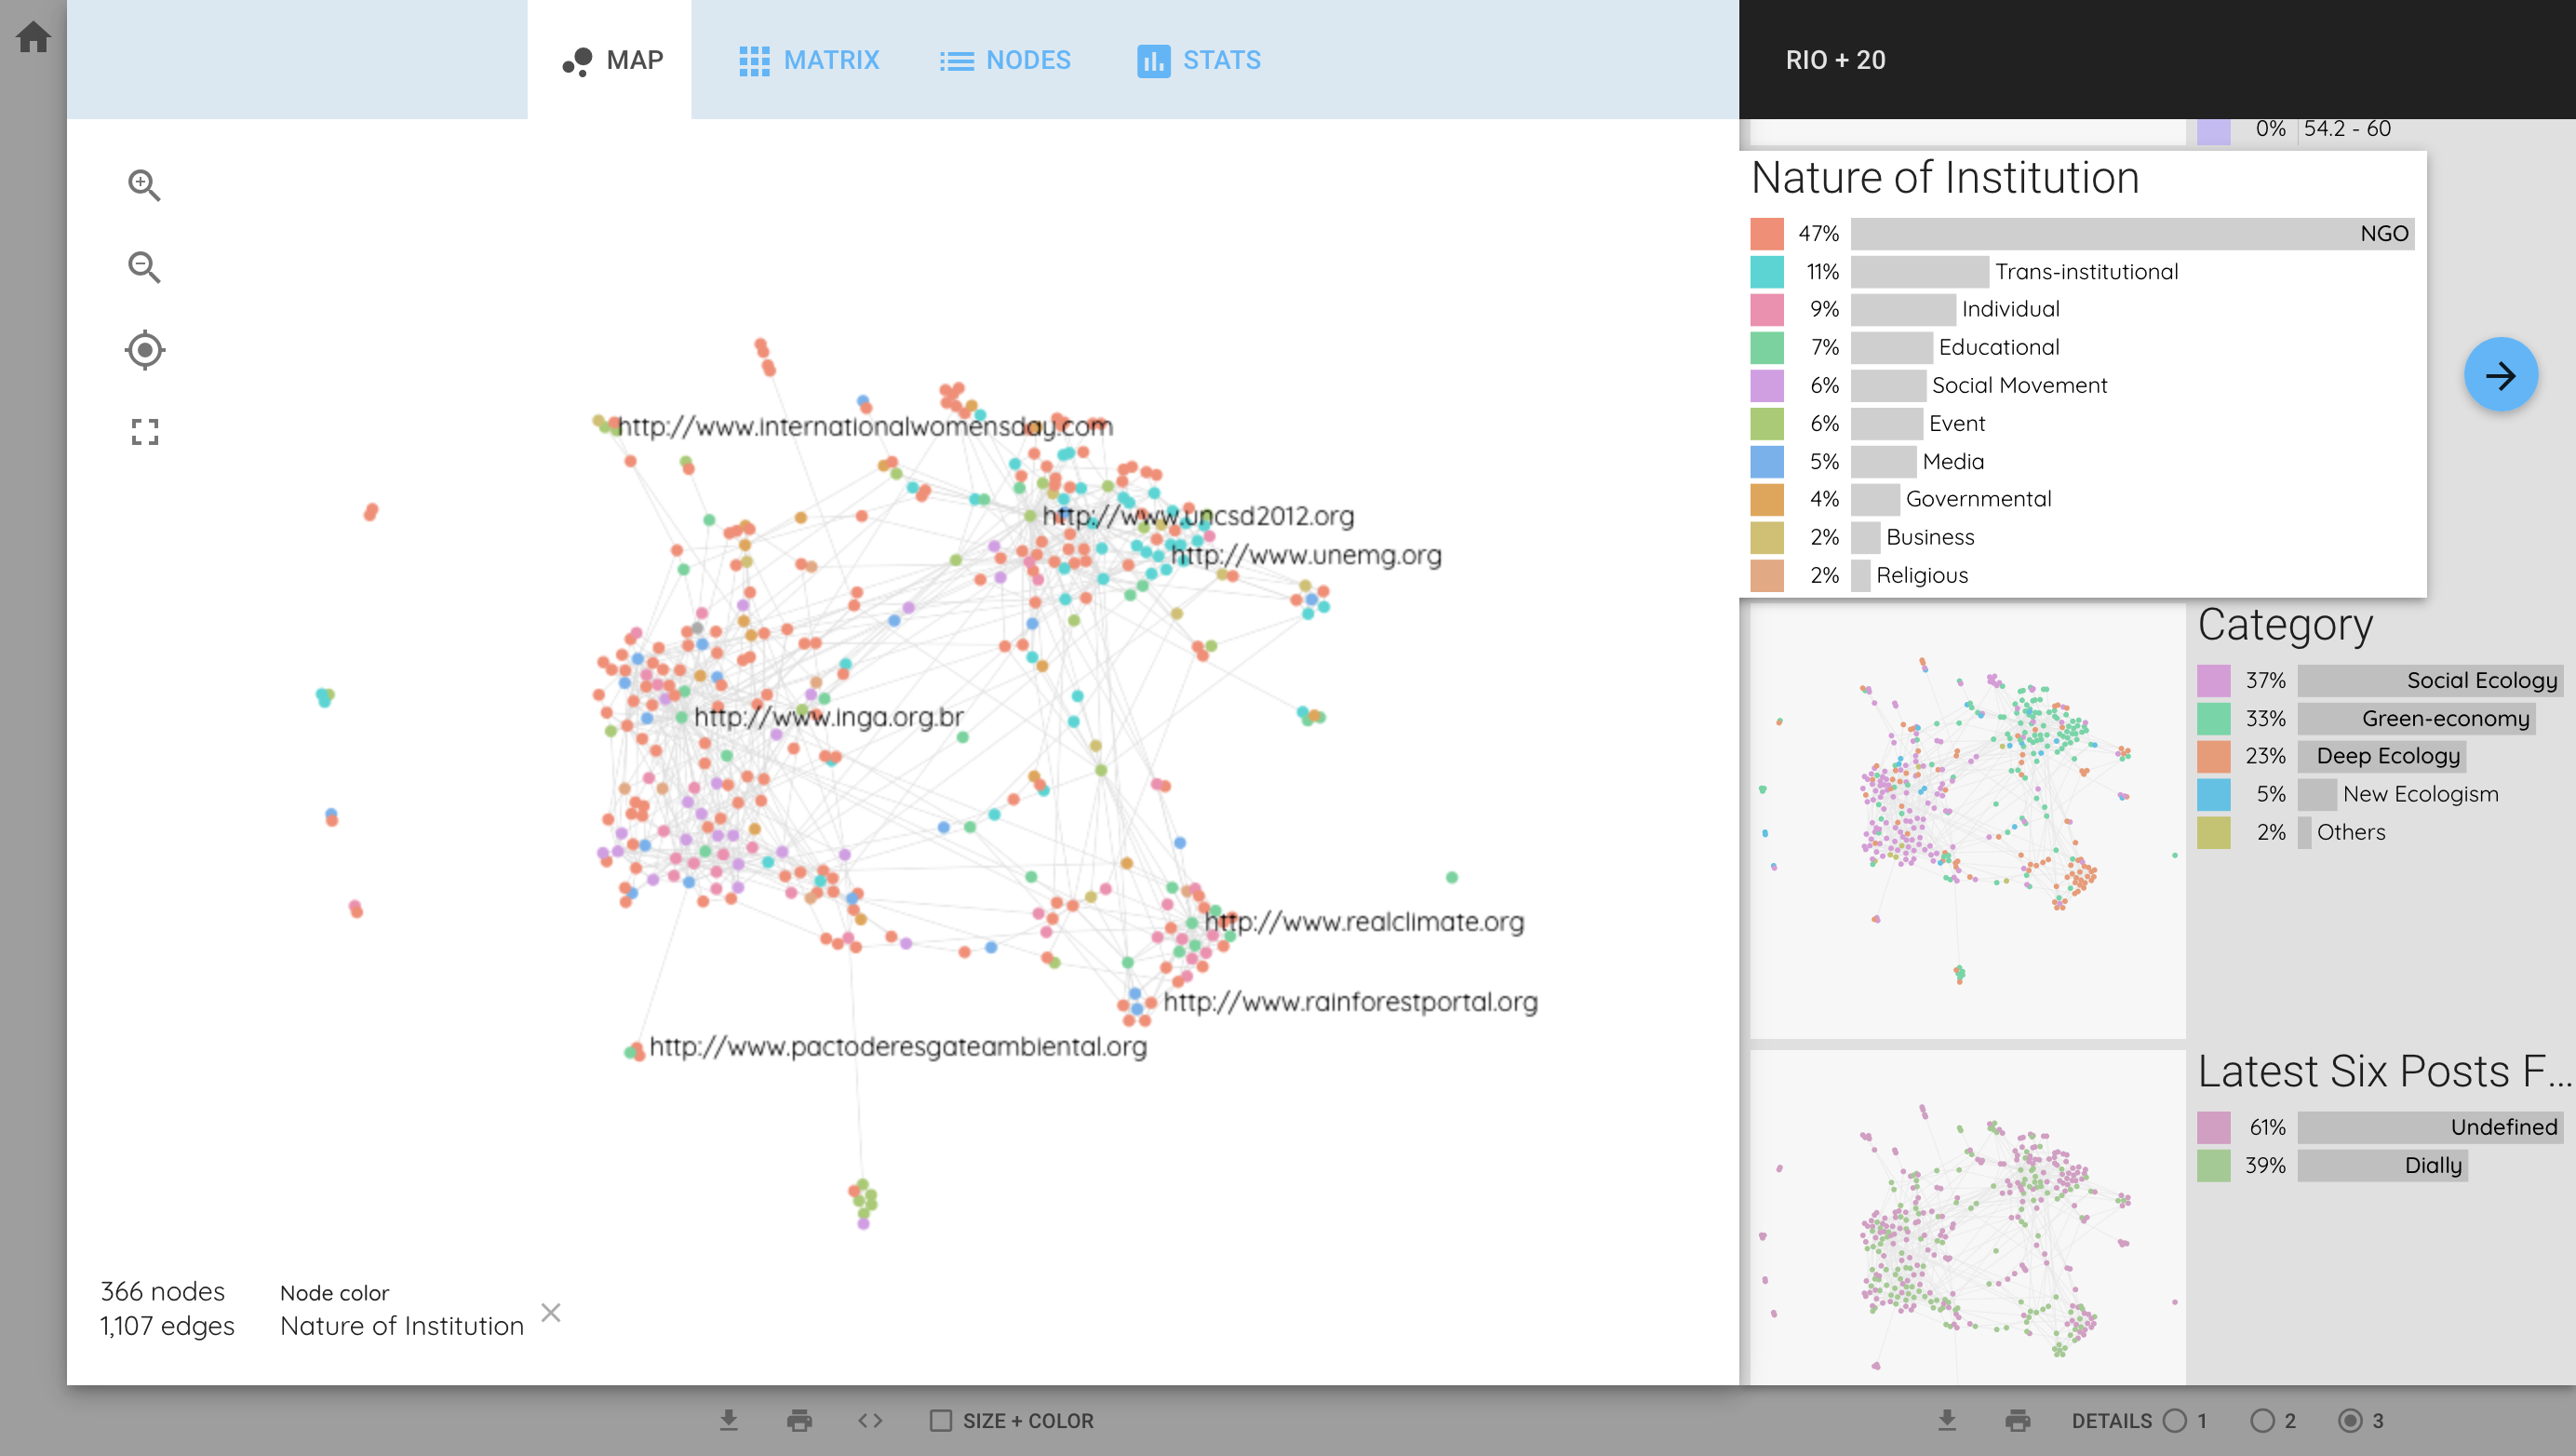The image size is (2576, 1456).
Task: Click the NGO orange color swatch
Action: pos(1769,232)
